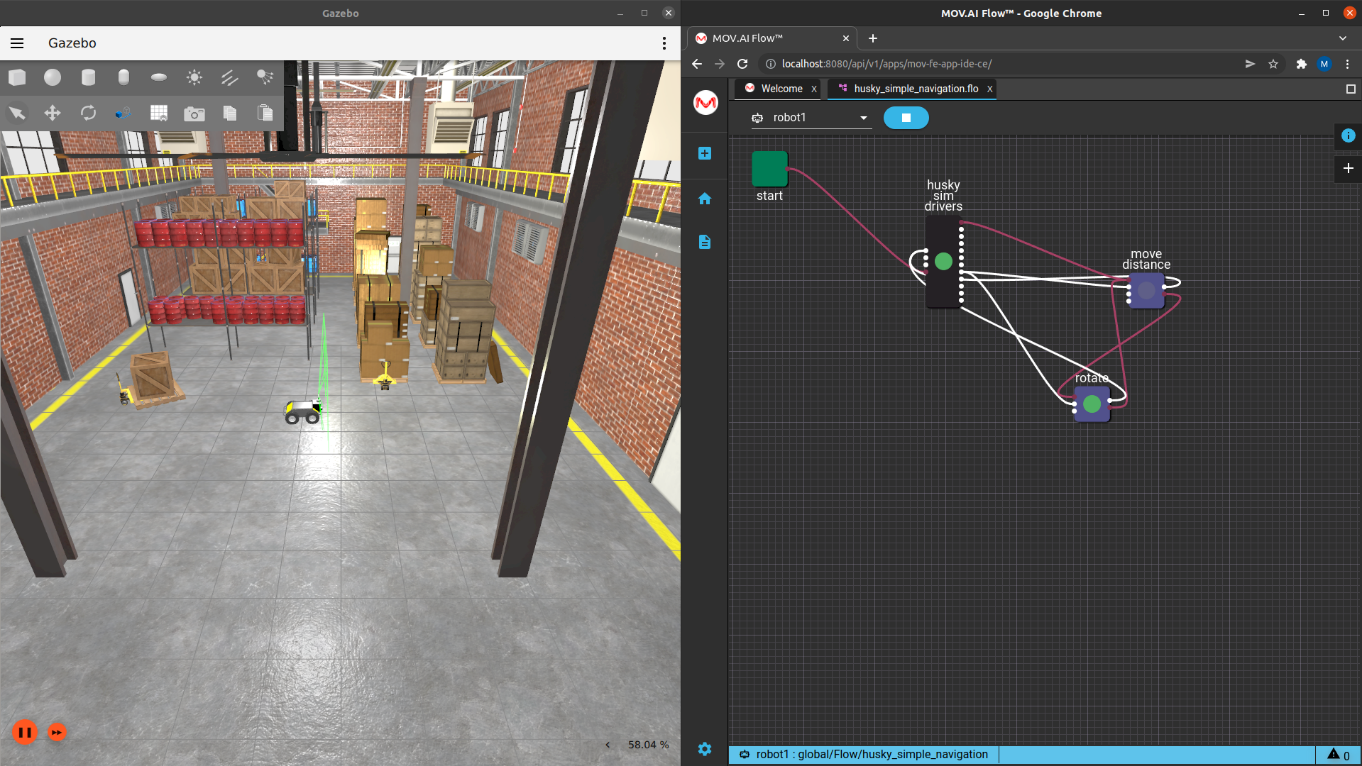Activate the translate mode tool
The image size is (1362, 766).
click(52, 113)
